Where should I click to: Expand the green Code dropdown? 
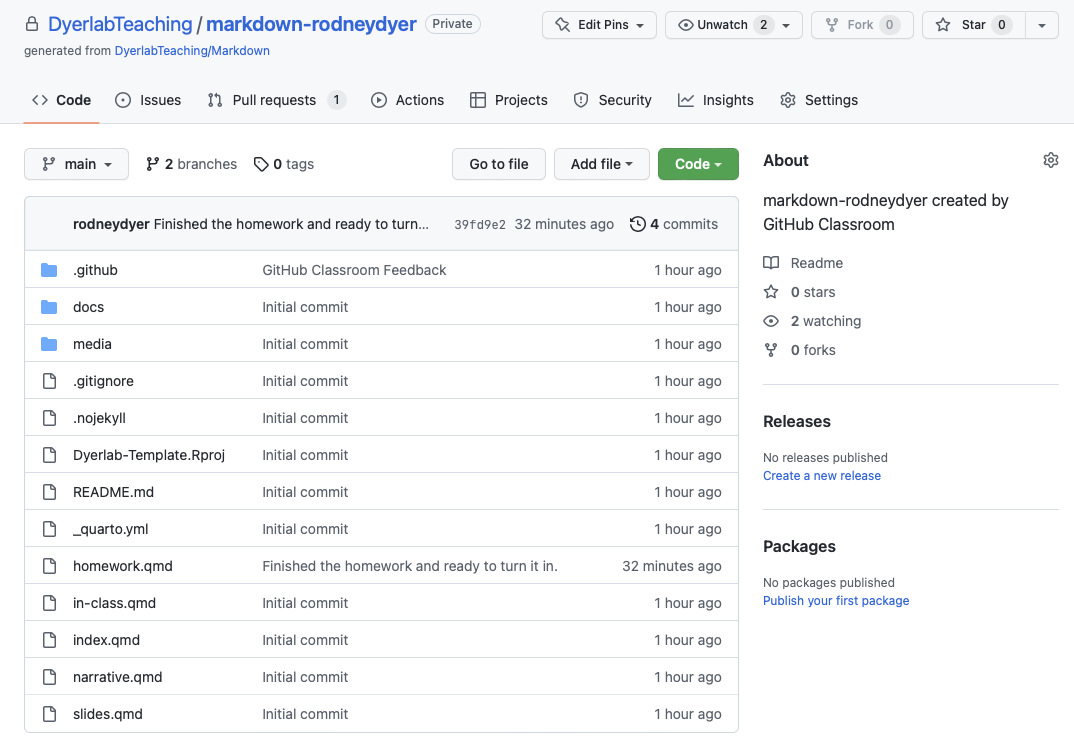point(698,164)
